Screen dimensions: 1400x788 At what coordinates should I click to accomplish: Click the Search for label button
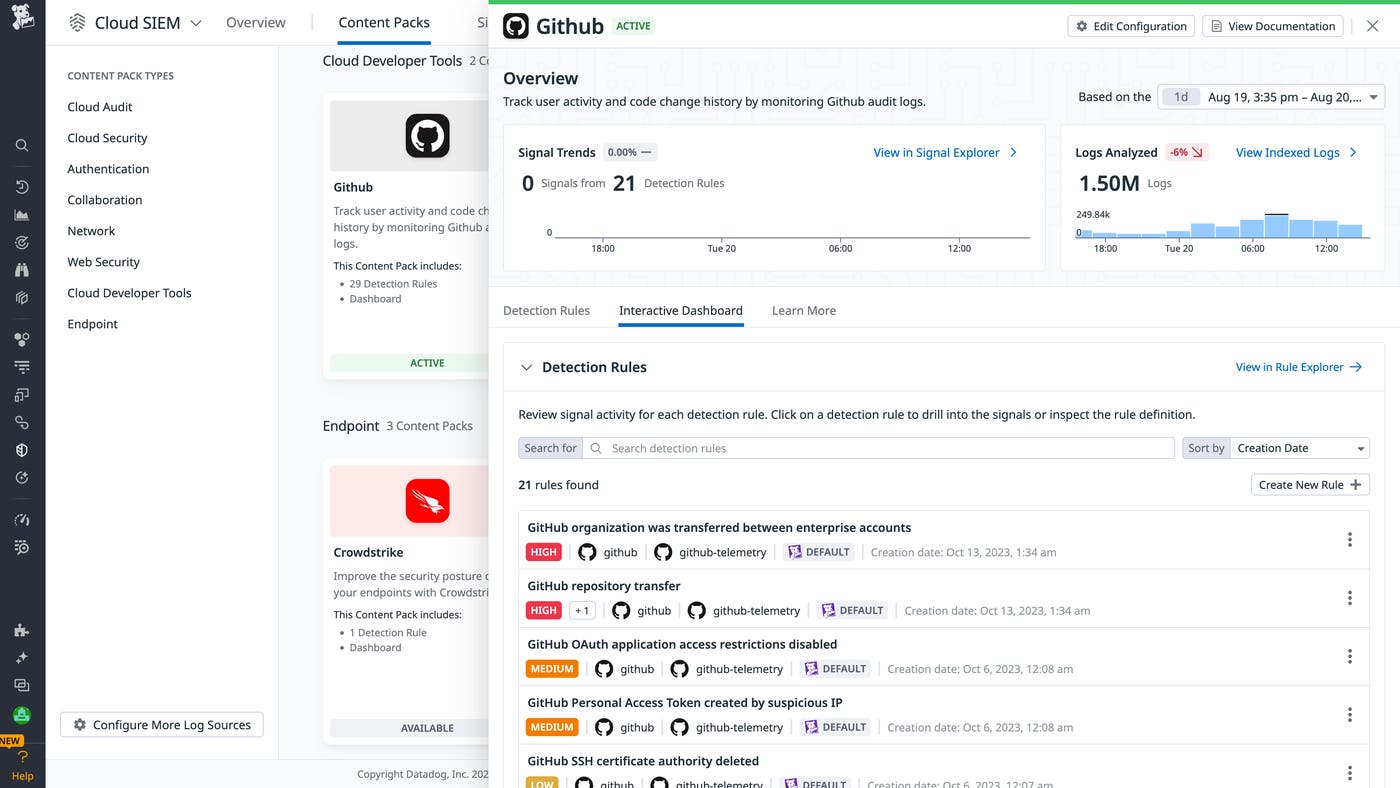coord(550,448)
